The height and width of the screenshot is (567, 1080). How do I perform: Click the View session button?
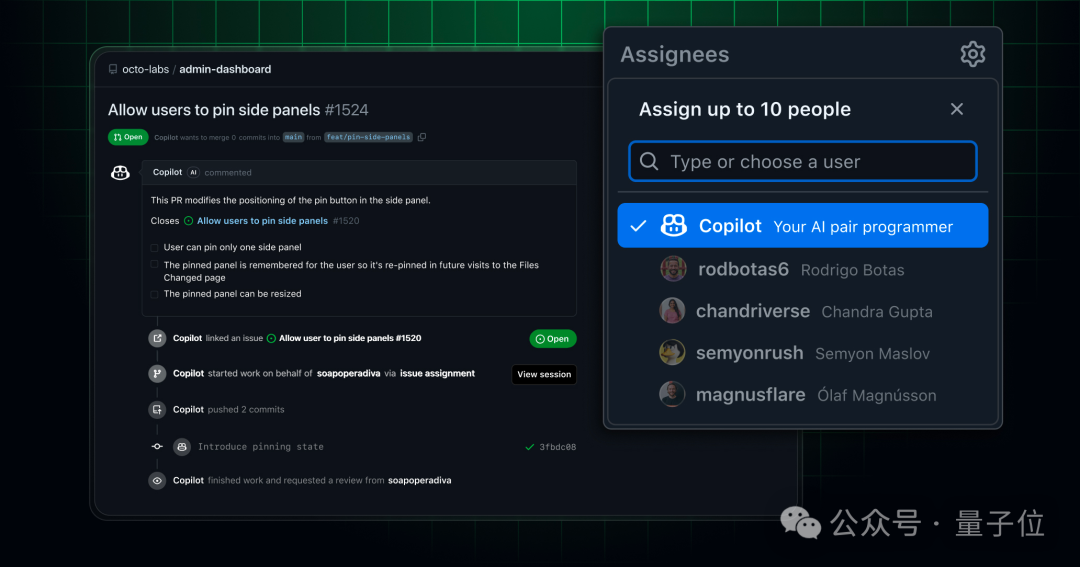pyautogui.click(x=544, y=374)
